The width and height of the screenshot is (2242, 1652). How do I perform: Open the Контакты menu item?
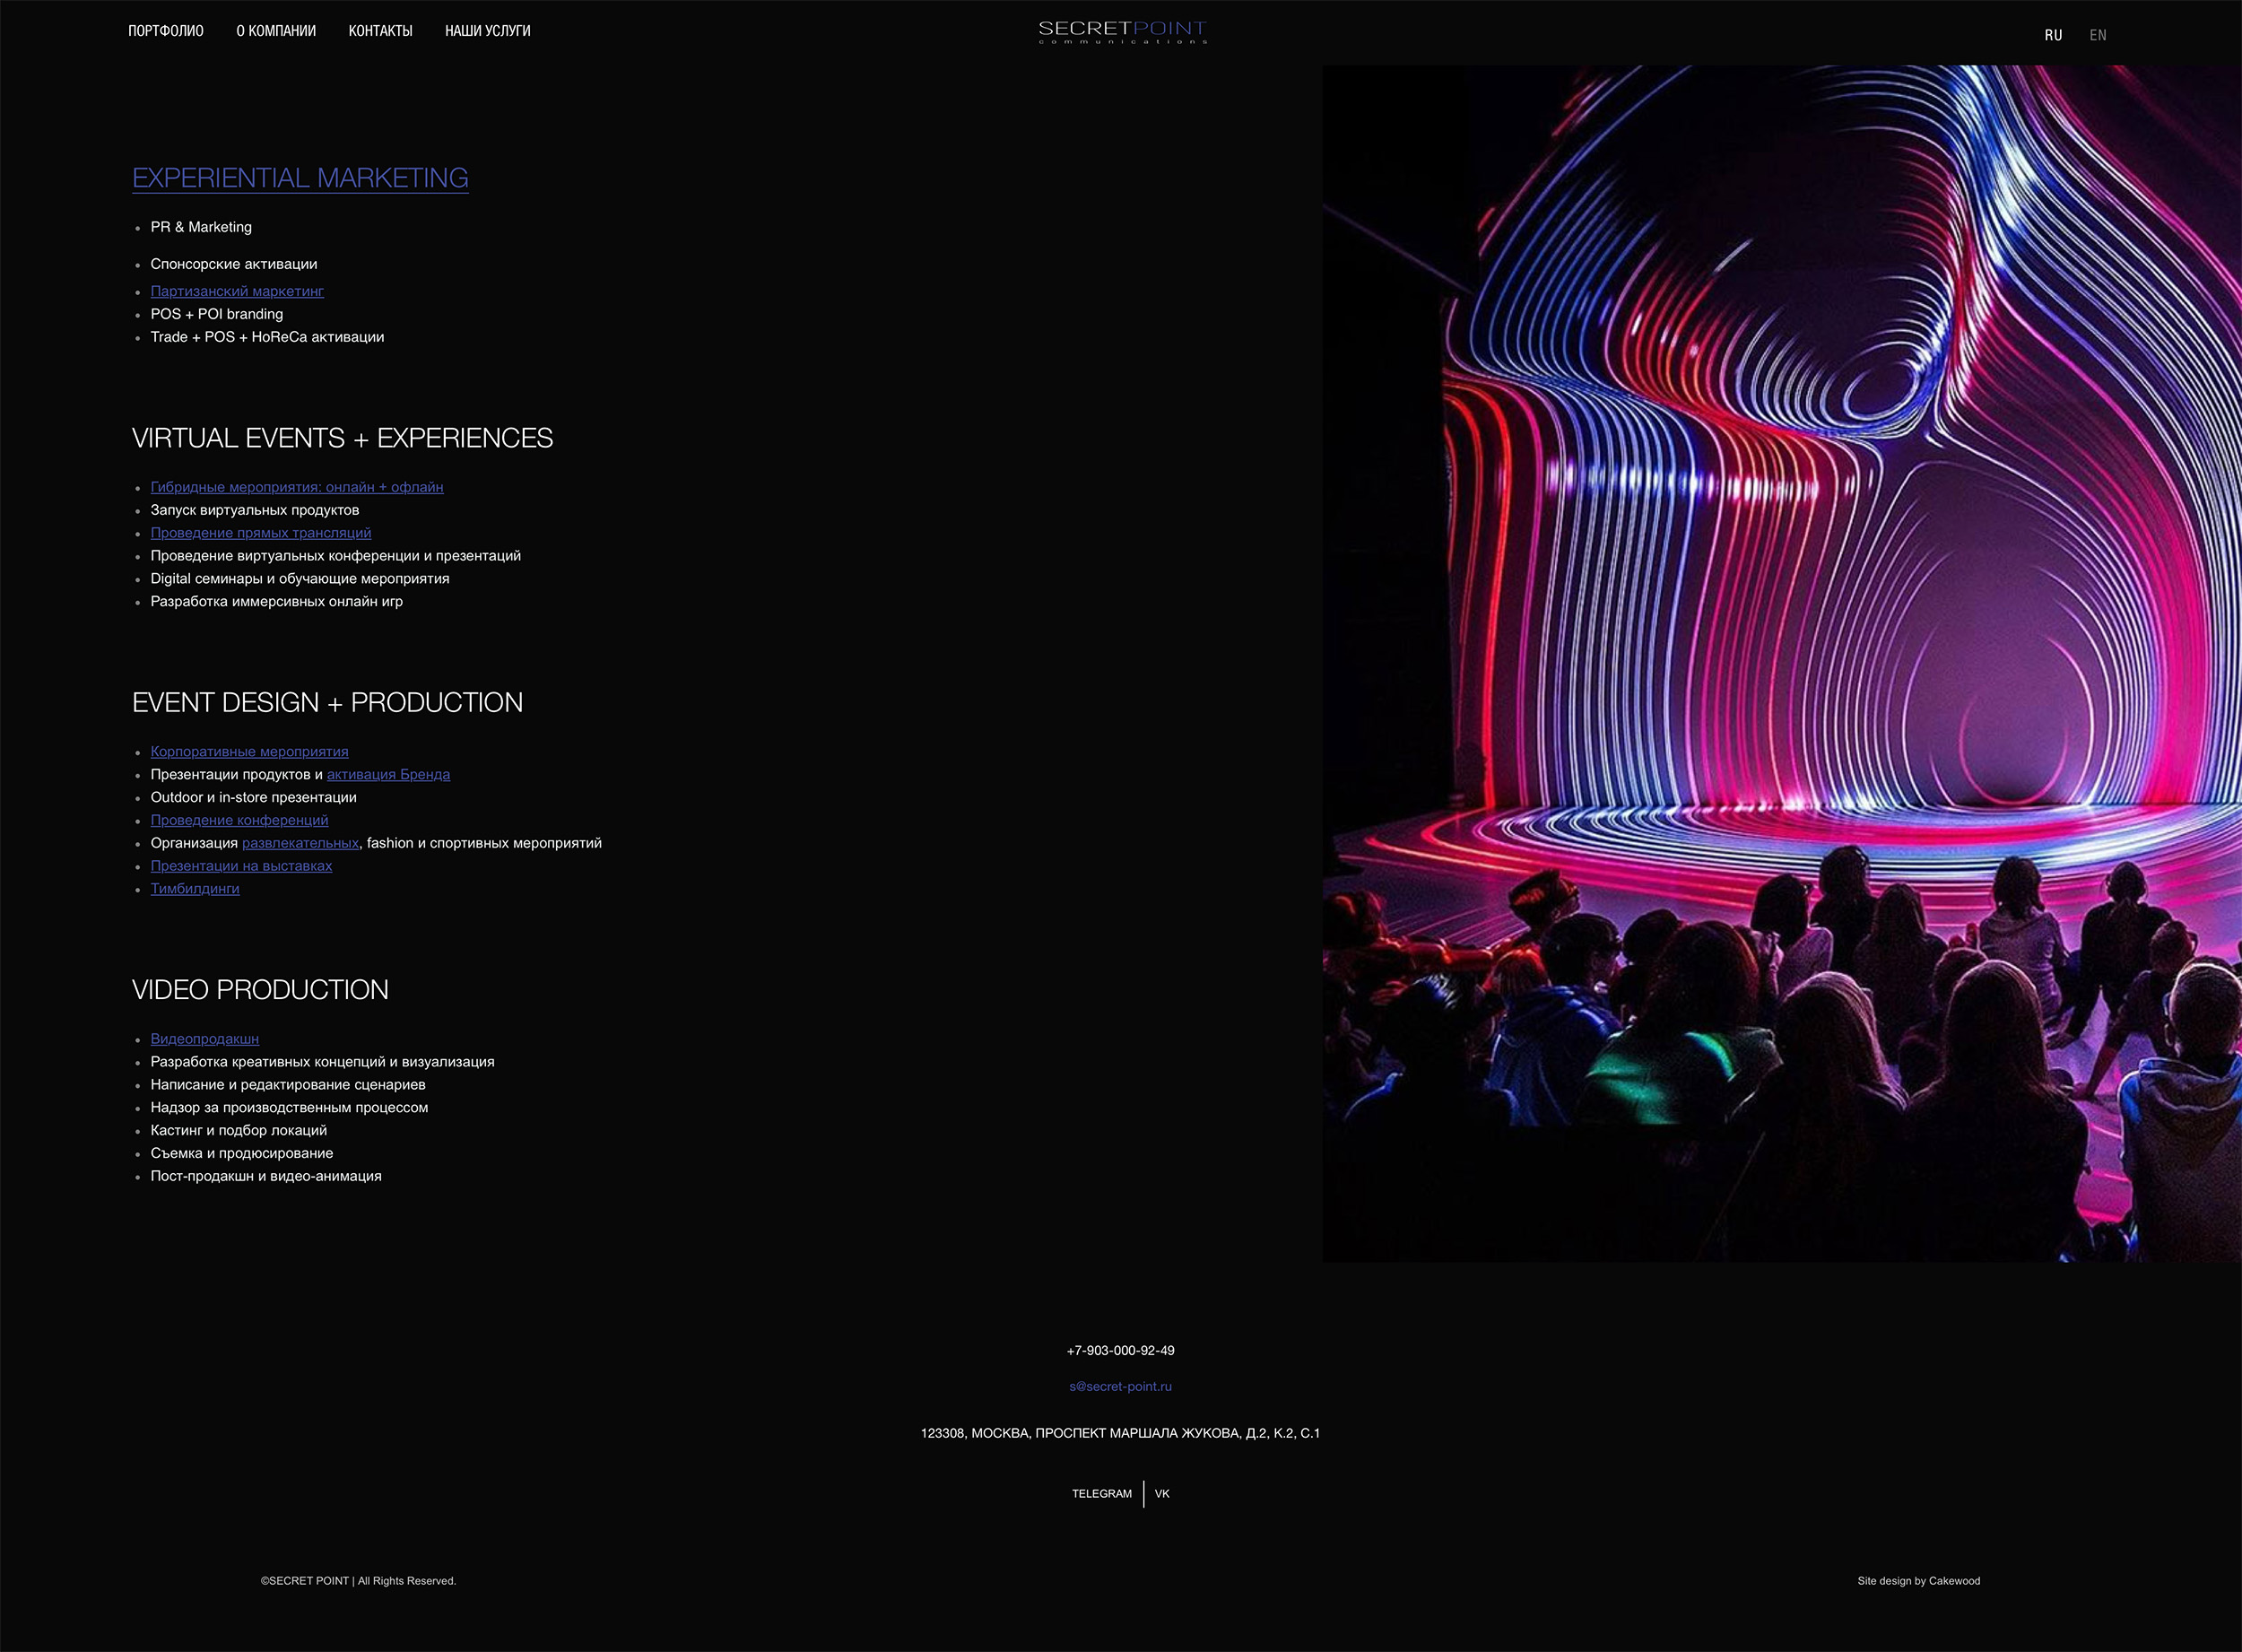(x=380, y=31)
